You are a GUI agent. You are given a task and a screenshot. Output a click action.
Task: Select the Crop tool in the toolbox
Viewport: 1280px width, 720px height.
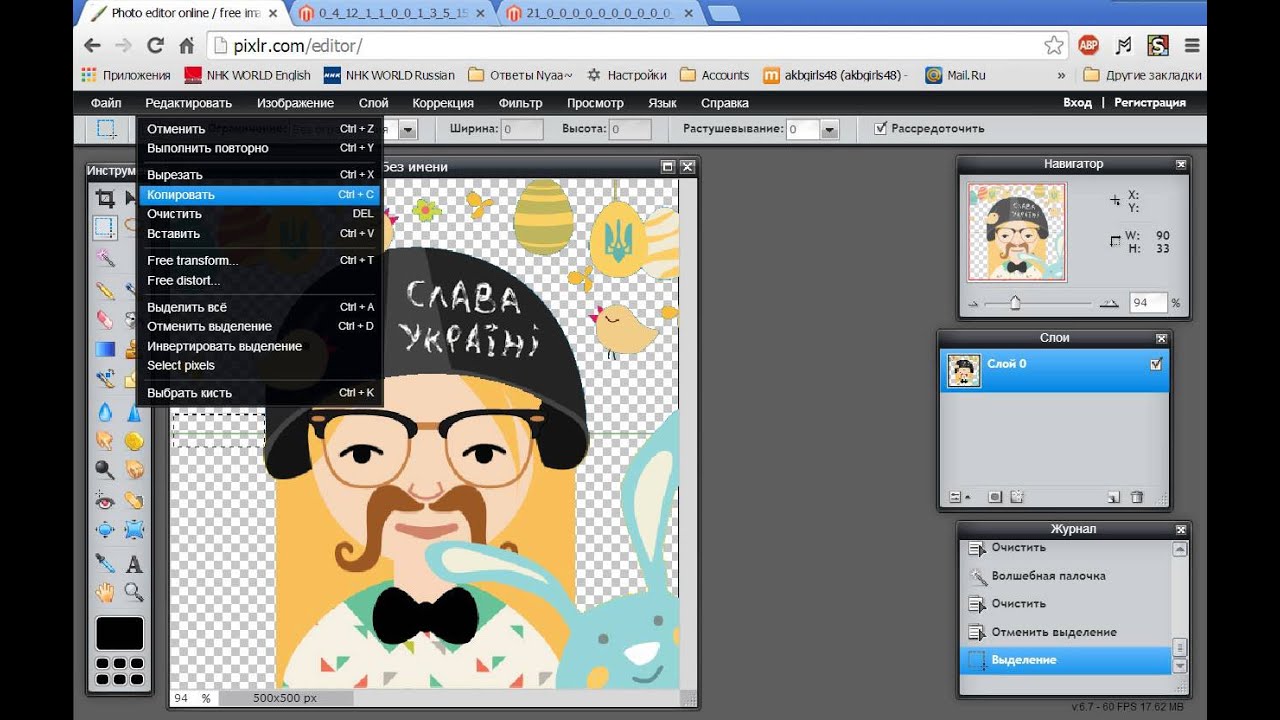point(105,198)
